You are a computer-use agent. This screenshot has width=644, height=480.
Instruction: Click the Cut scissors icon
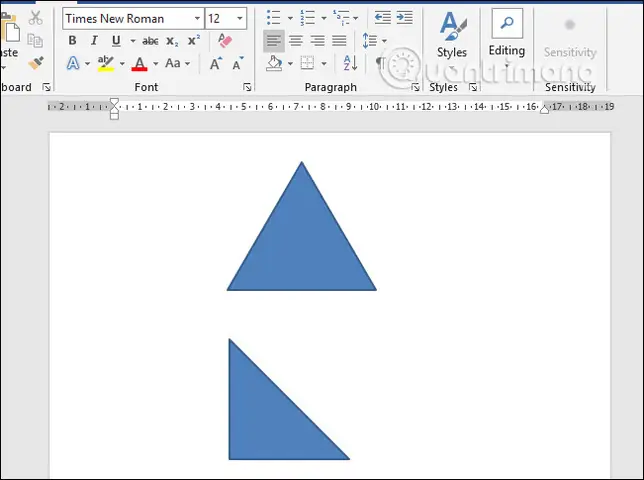[36, 18]
